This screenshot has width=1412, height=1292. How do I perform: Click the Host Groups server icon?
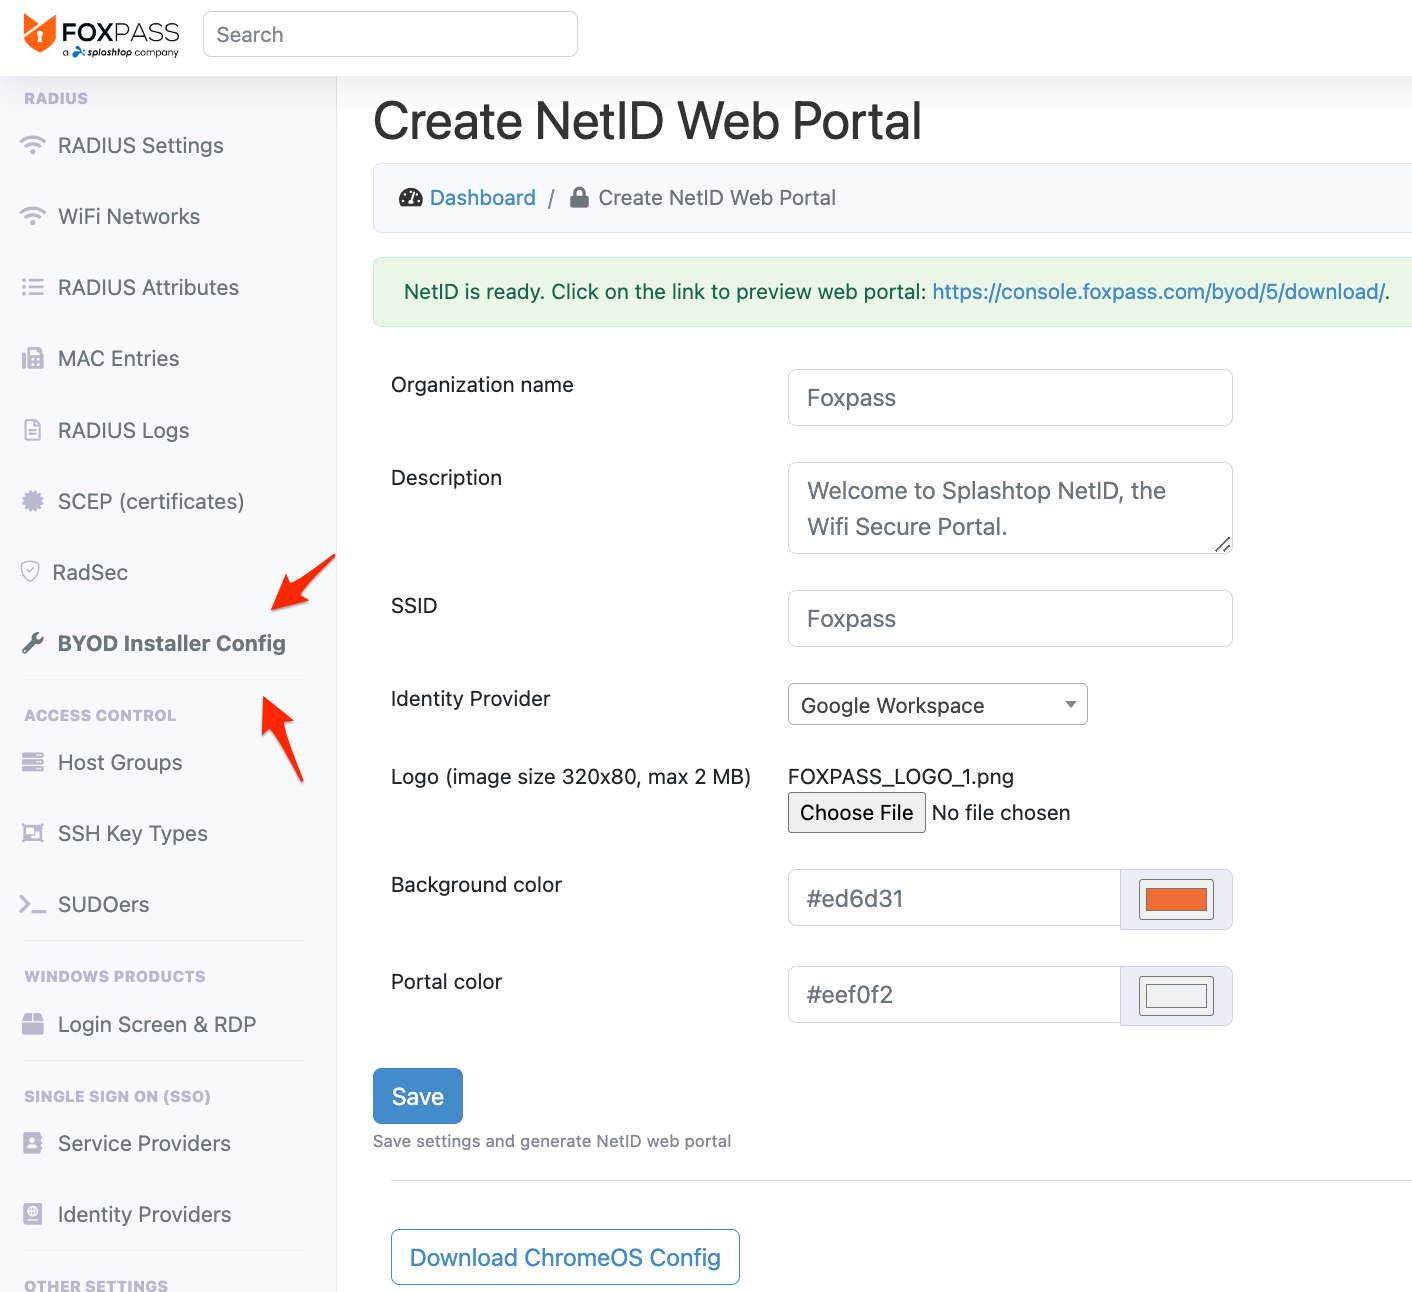[33, 762]
